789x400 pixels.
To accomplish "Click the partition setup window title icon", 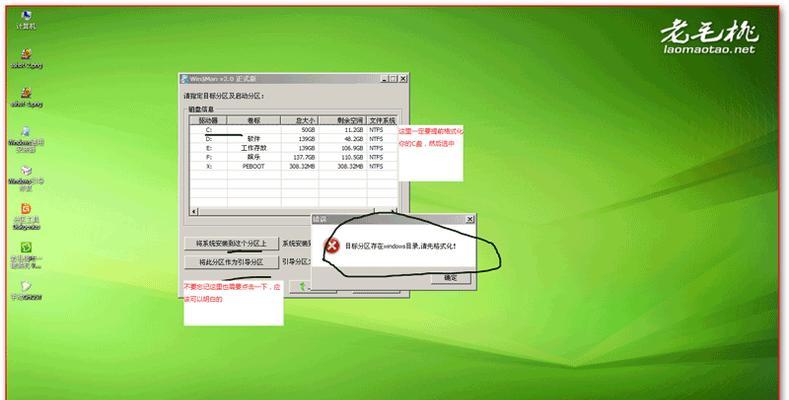I will tap(185, 79).
